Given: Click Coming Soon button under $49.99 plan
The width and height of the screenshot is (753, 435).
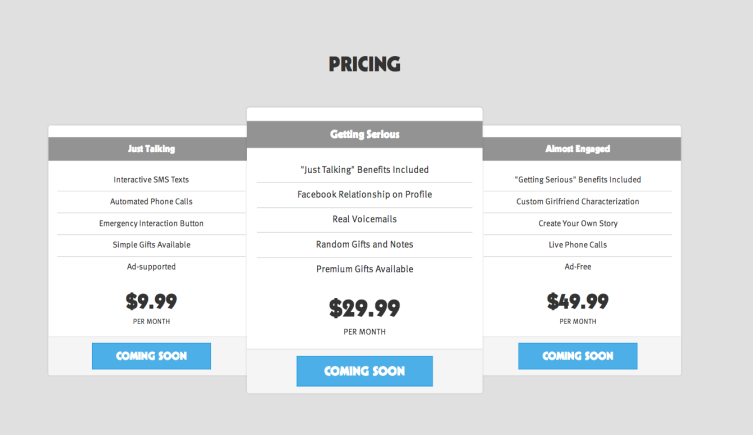Looking at the screenshot, I should 578,356.
